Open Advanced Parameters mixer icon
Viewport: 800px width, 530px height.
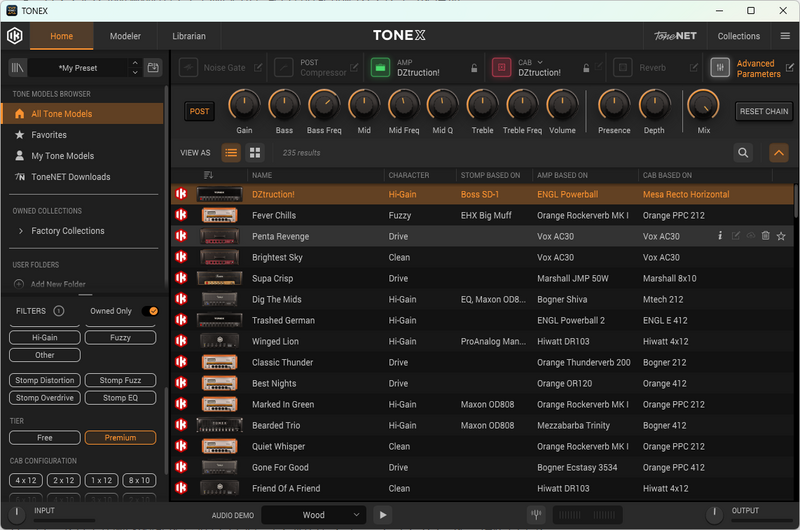point(720,67)
